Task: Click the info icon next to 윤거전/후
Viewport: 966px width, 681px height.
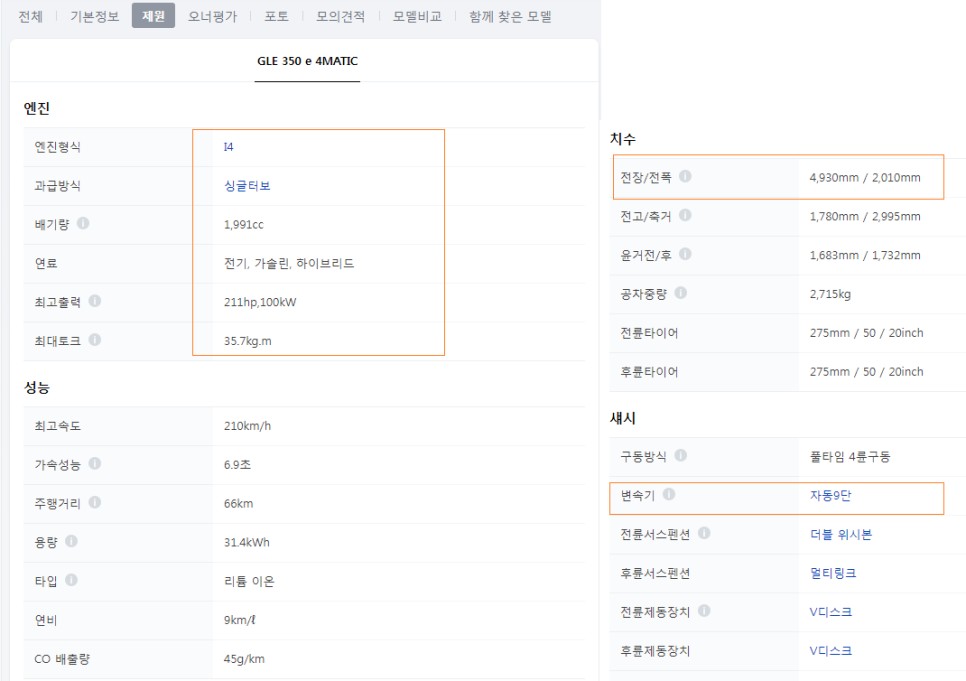Action: (685, 254)
